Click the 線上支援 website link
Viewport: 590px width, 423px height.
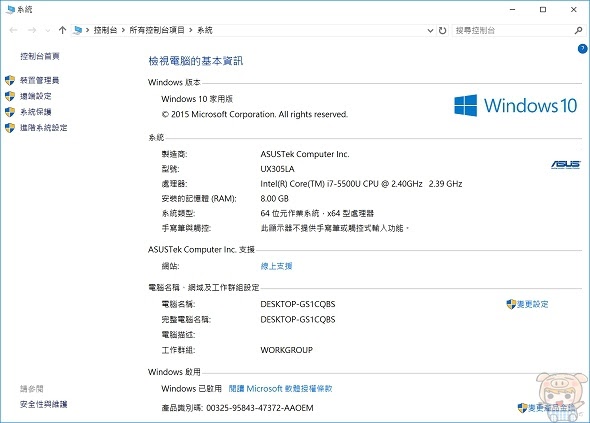pos(277,266)
